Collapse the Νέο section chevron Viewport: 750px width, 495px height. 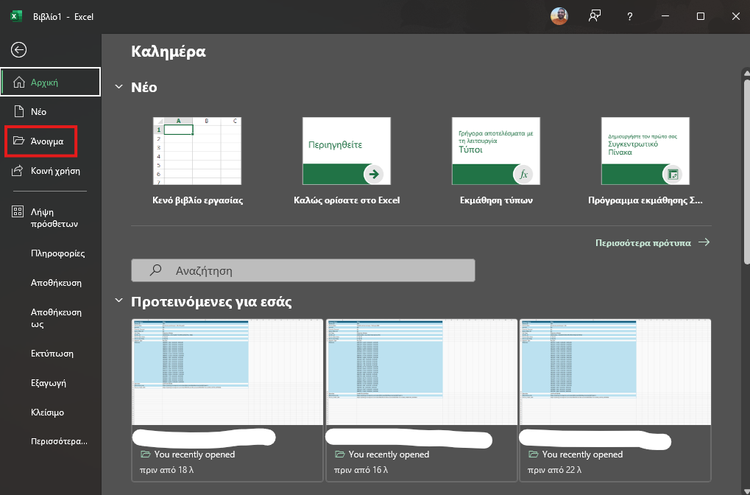pos(119,87)
